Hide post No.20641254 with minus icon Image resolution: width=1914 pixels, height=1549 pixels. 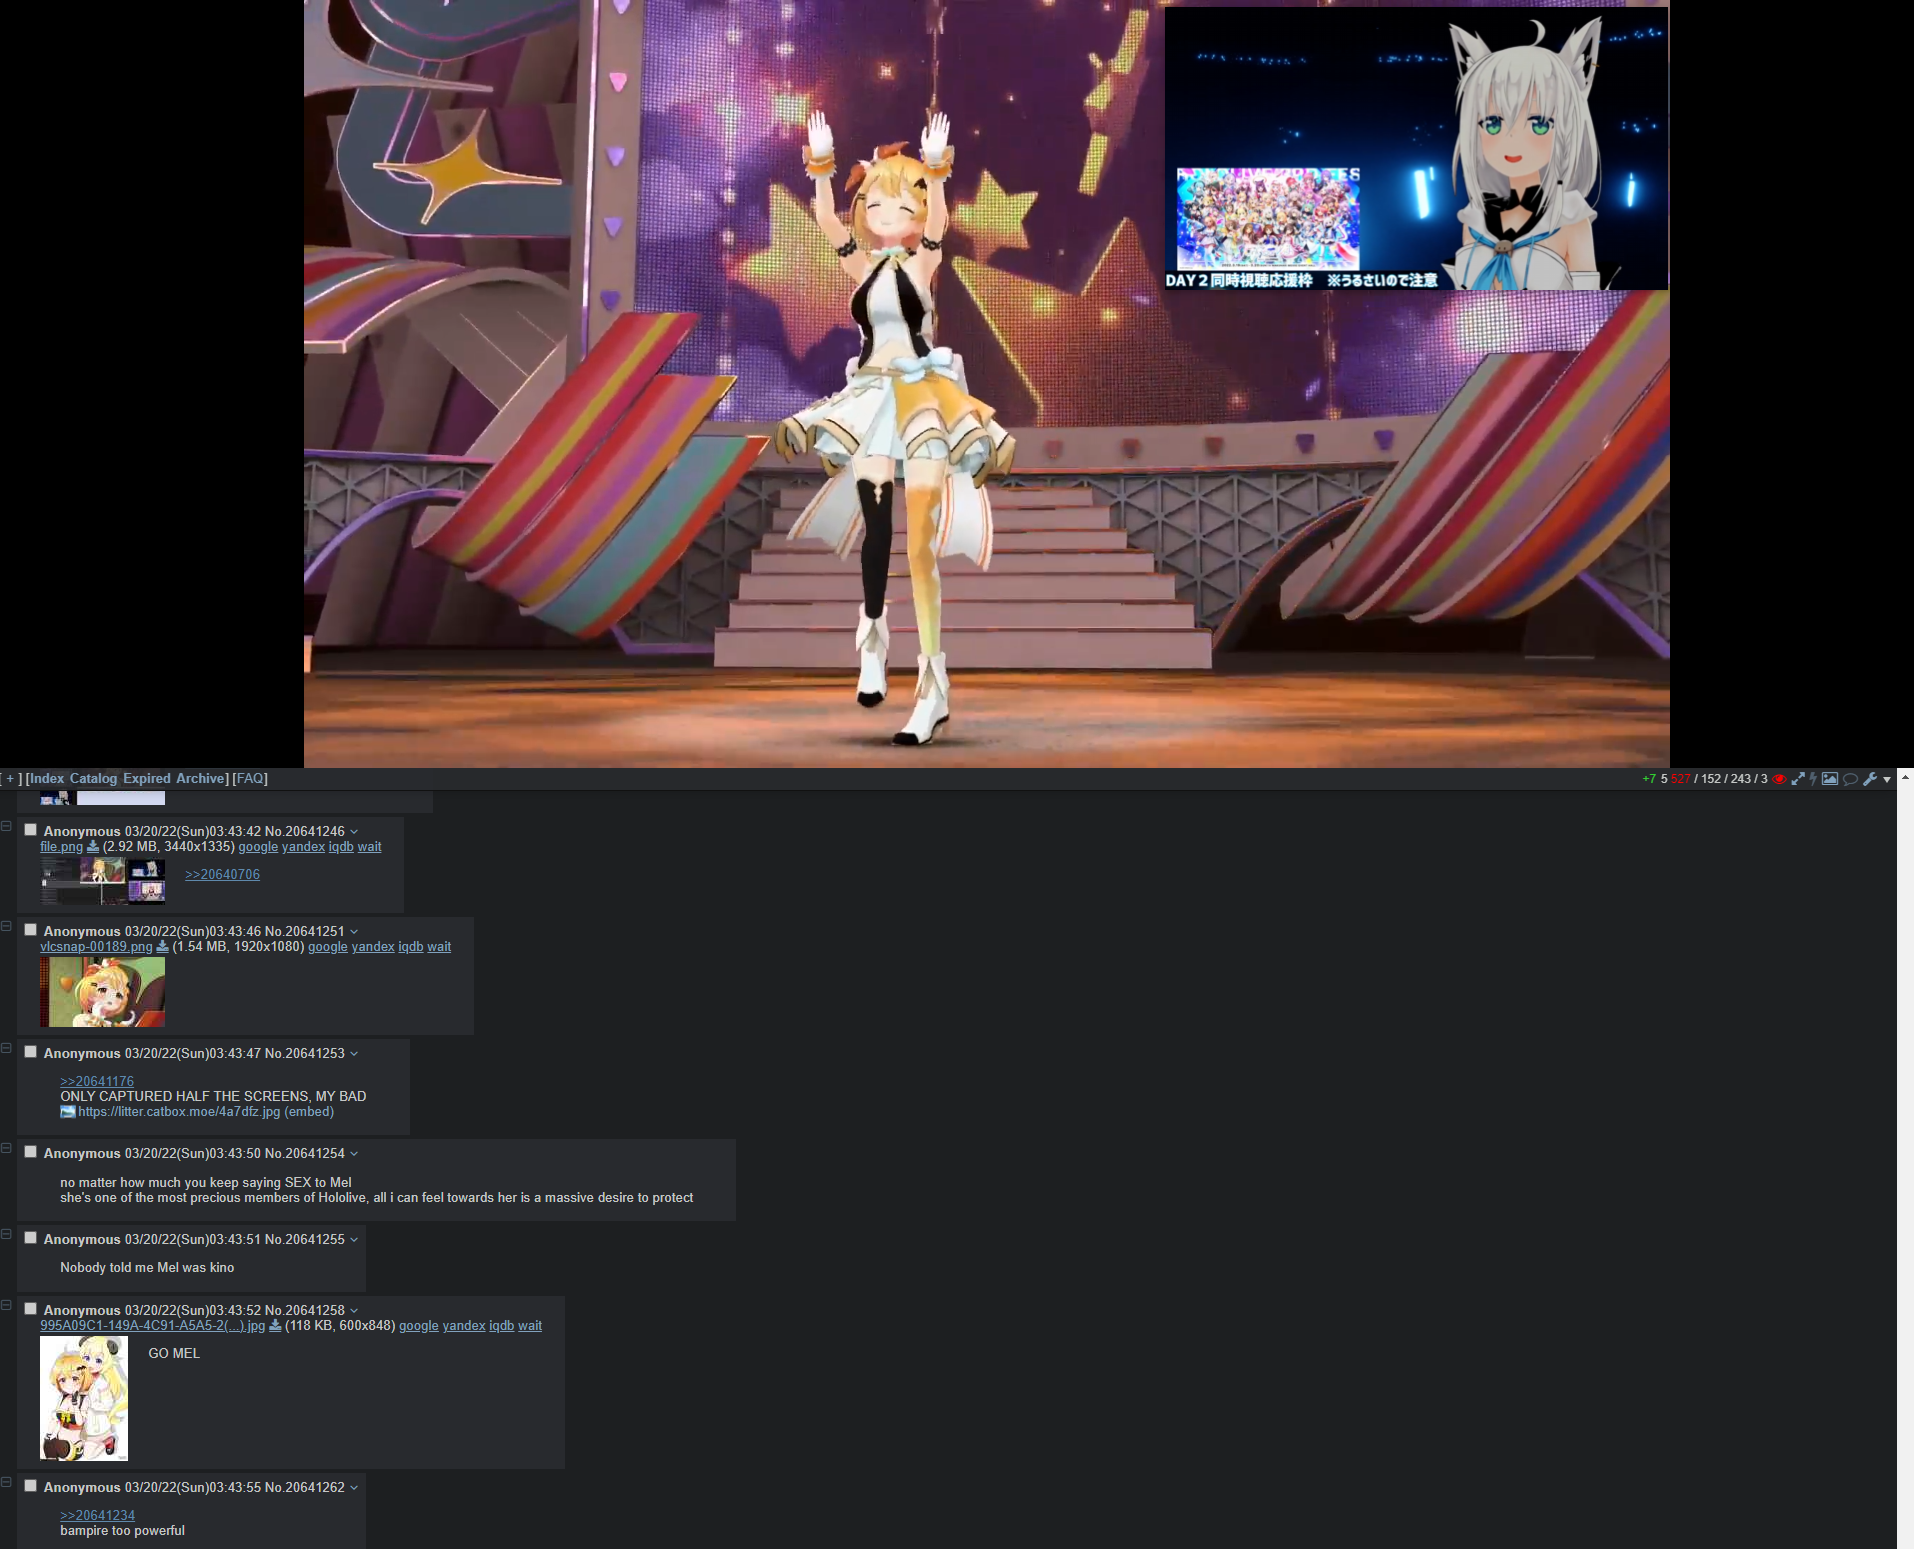pyautogui.click(x=6, y=1149)
